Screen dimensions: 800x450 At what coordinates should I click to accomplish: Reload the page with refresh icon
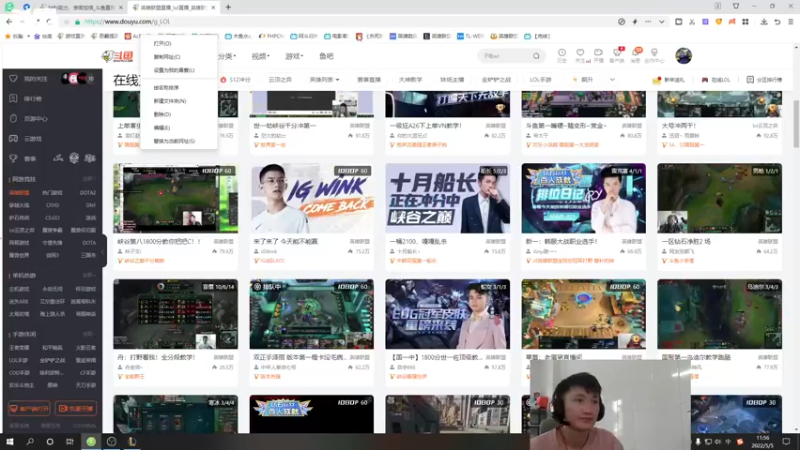[49, 22]
